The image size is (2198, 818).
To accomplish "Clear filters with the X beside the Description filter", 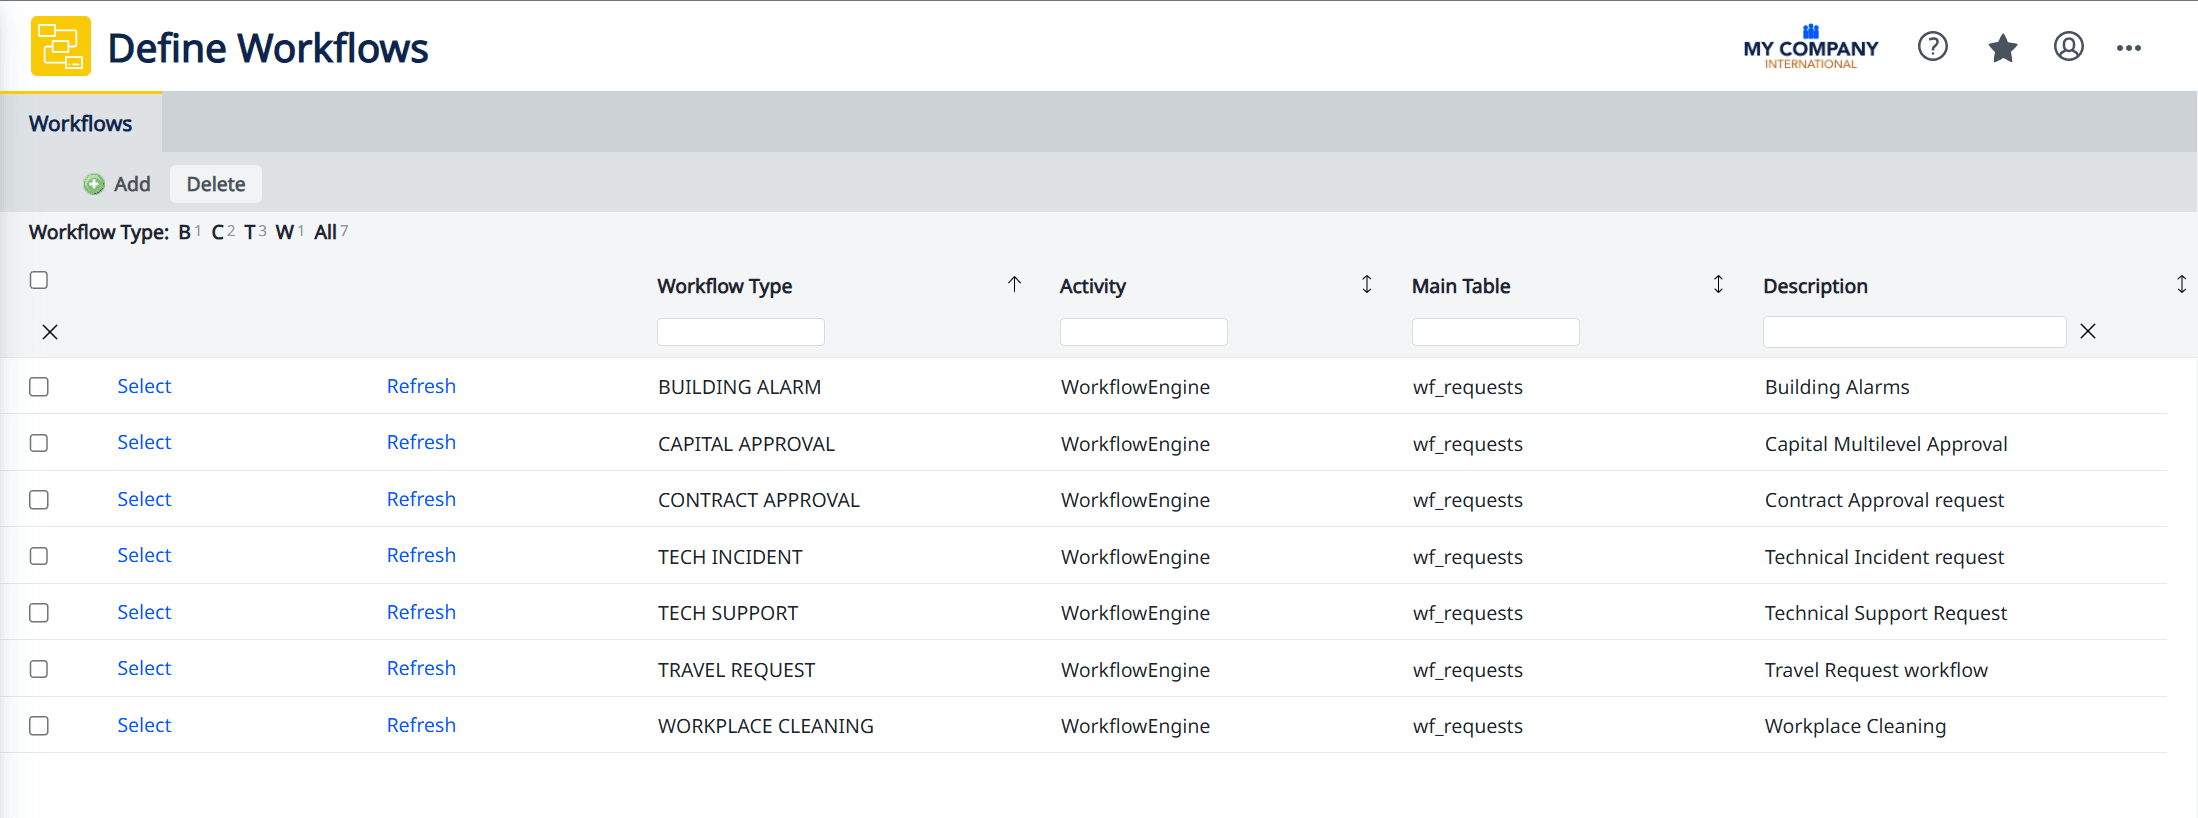I will pos(2087,331).
